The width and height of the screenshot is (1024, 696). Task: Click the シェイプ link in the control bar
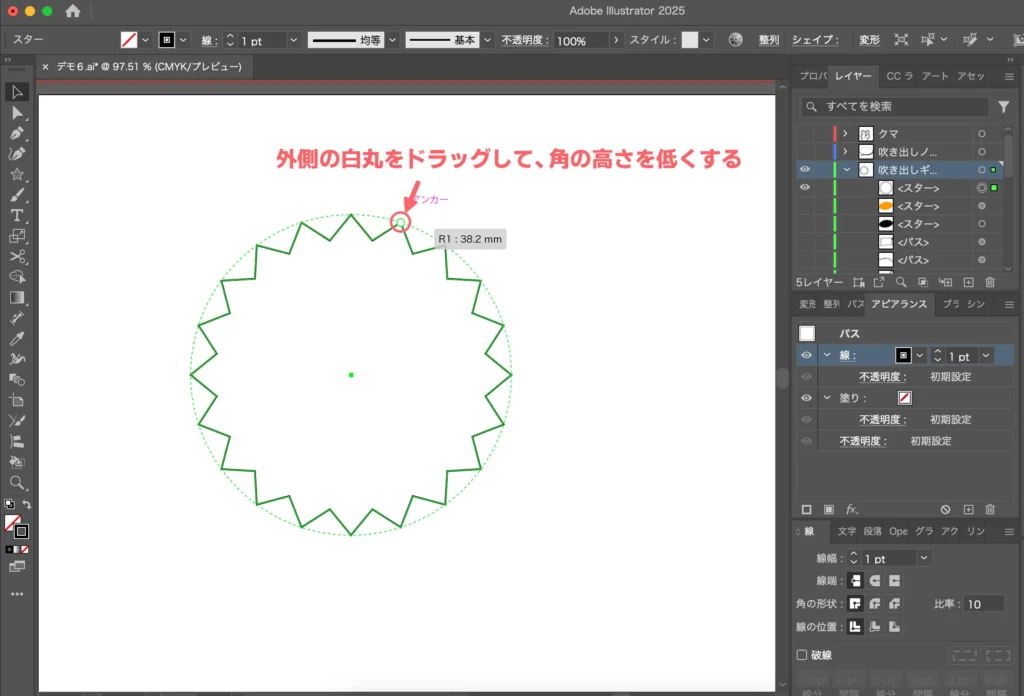point(818,40)
